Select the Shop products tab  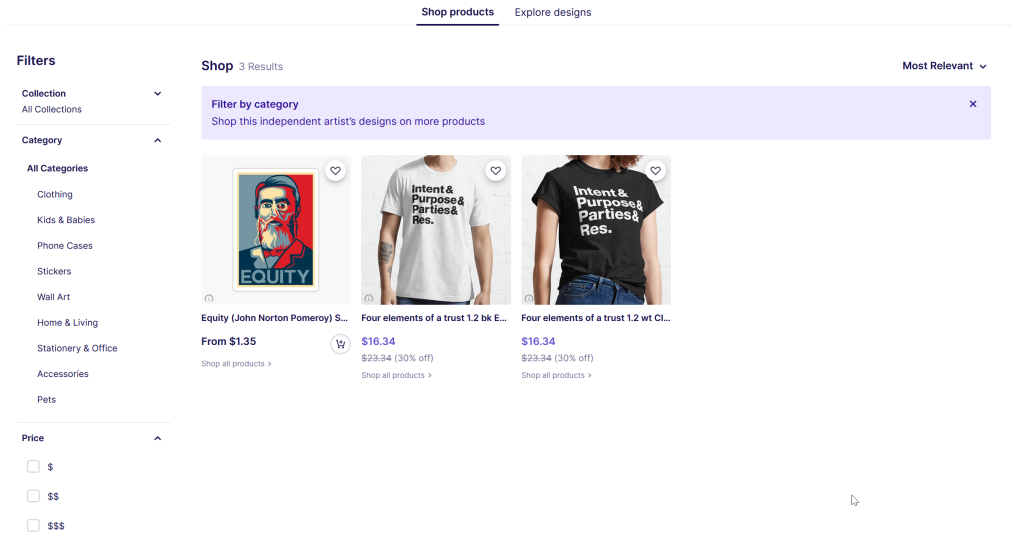point(457,13)
